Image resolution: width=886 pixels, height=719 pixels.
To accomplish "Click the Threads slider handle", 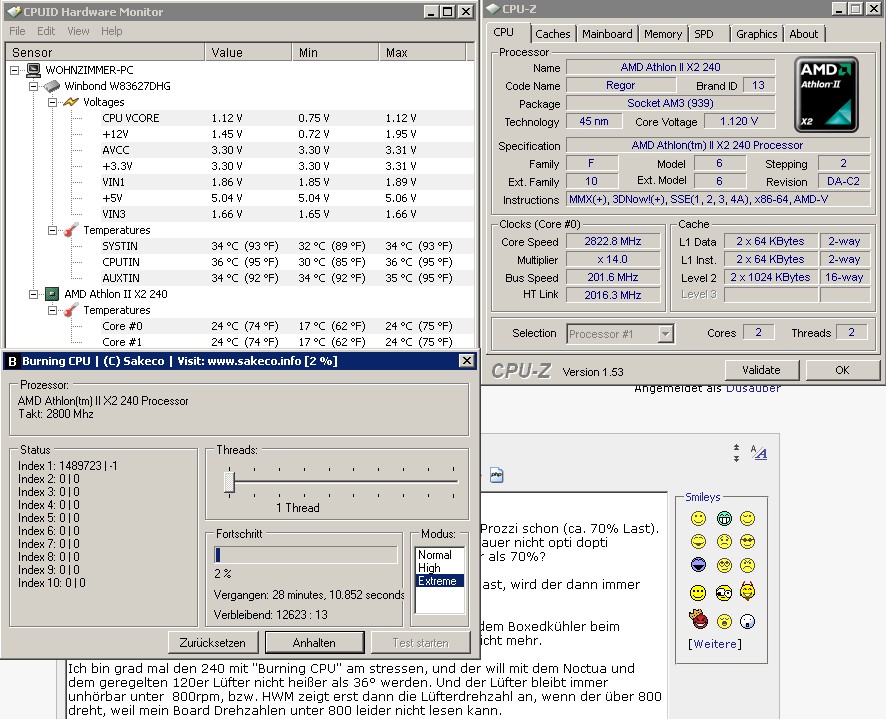I will click(x=229, y=482).
